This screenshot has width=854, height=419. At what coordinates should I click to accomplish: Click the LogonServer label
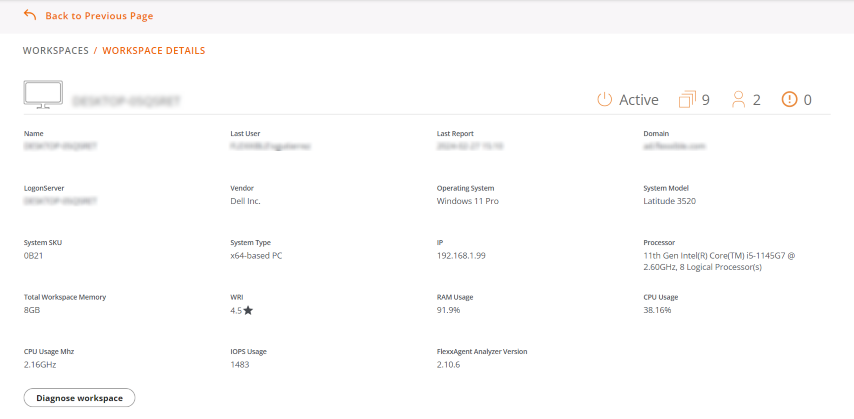coord(44,189)
